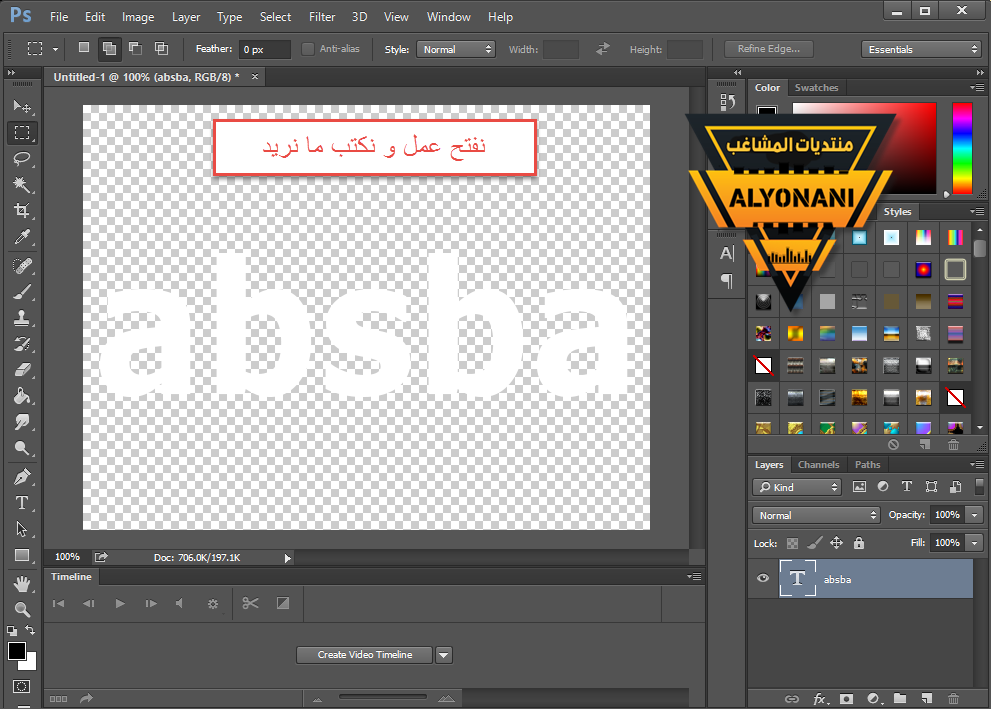
Task: Select the Lasso tool
Action: pos(22,159)
